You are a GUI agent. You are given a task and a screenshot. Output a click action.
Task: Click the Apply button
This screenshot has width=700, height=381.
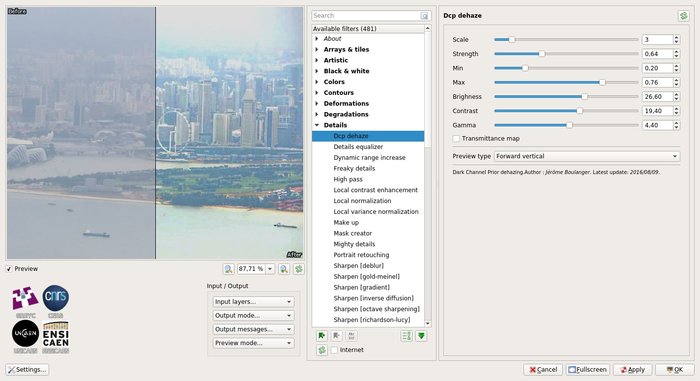[633, 370]
